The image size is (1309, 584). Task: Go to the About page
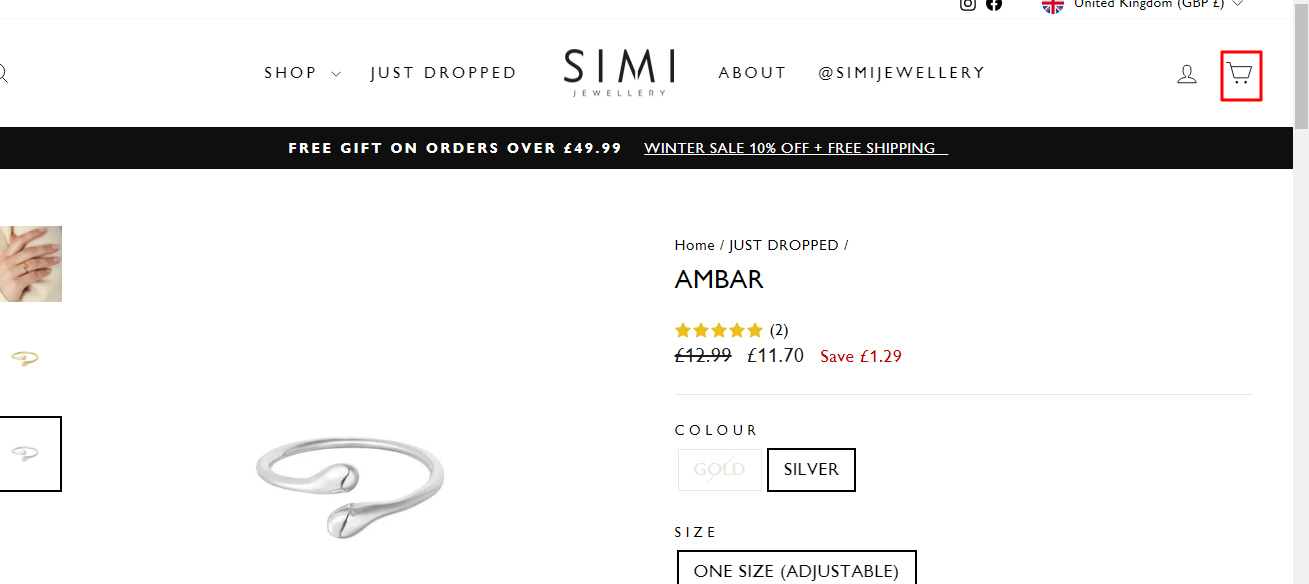coord(752,73)
